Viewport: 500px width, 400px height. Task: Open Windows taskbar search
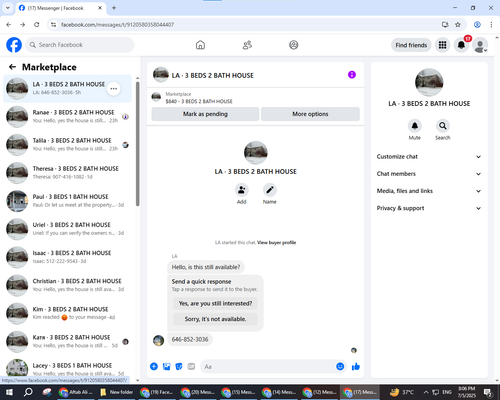[28, 392]
